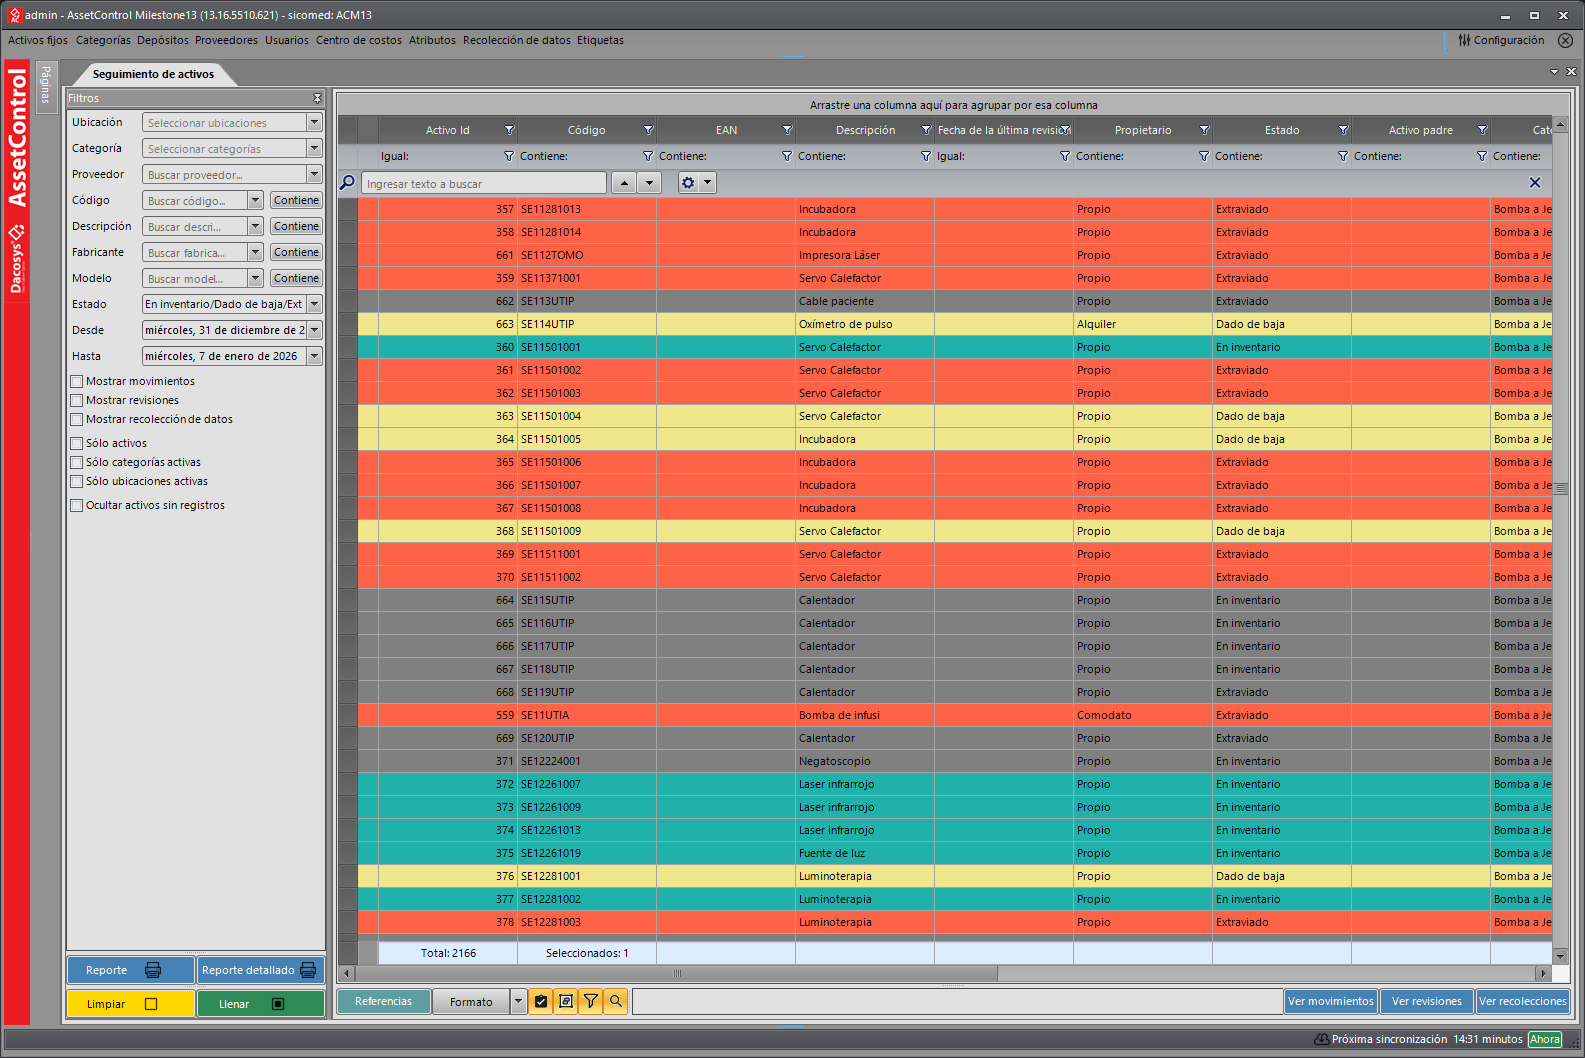Open the Proveedores menu

click(226, 40)
